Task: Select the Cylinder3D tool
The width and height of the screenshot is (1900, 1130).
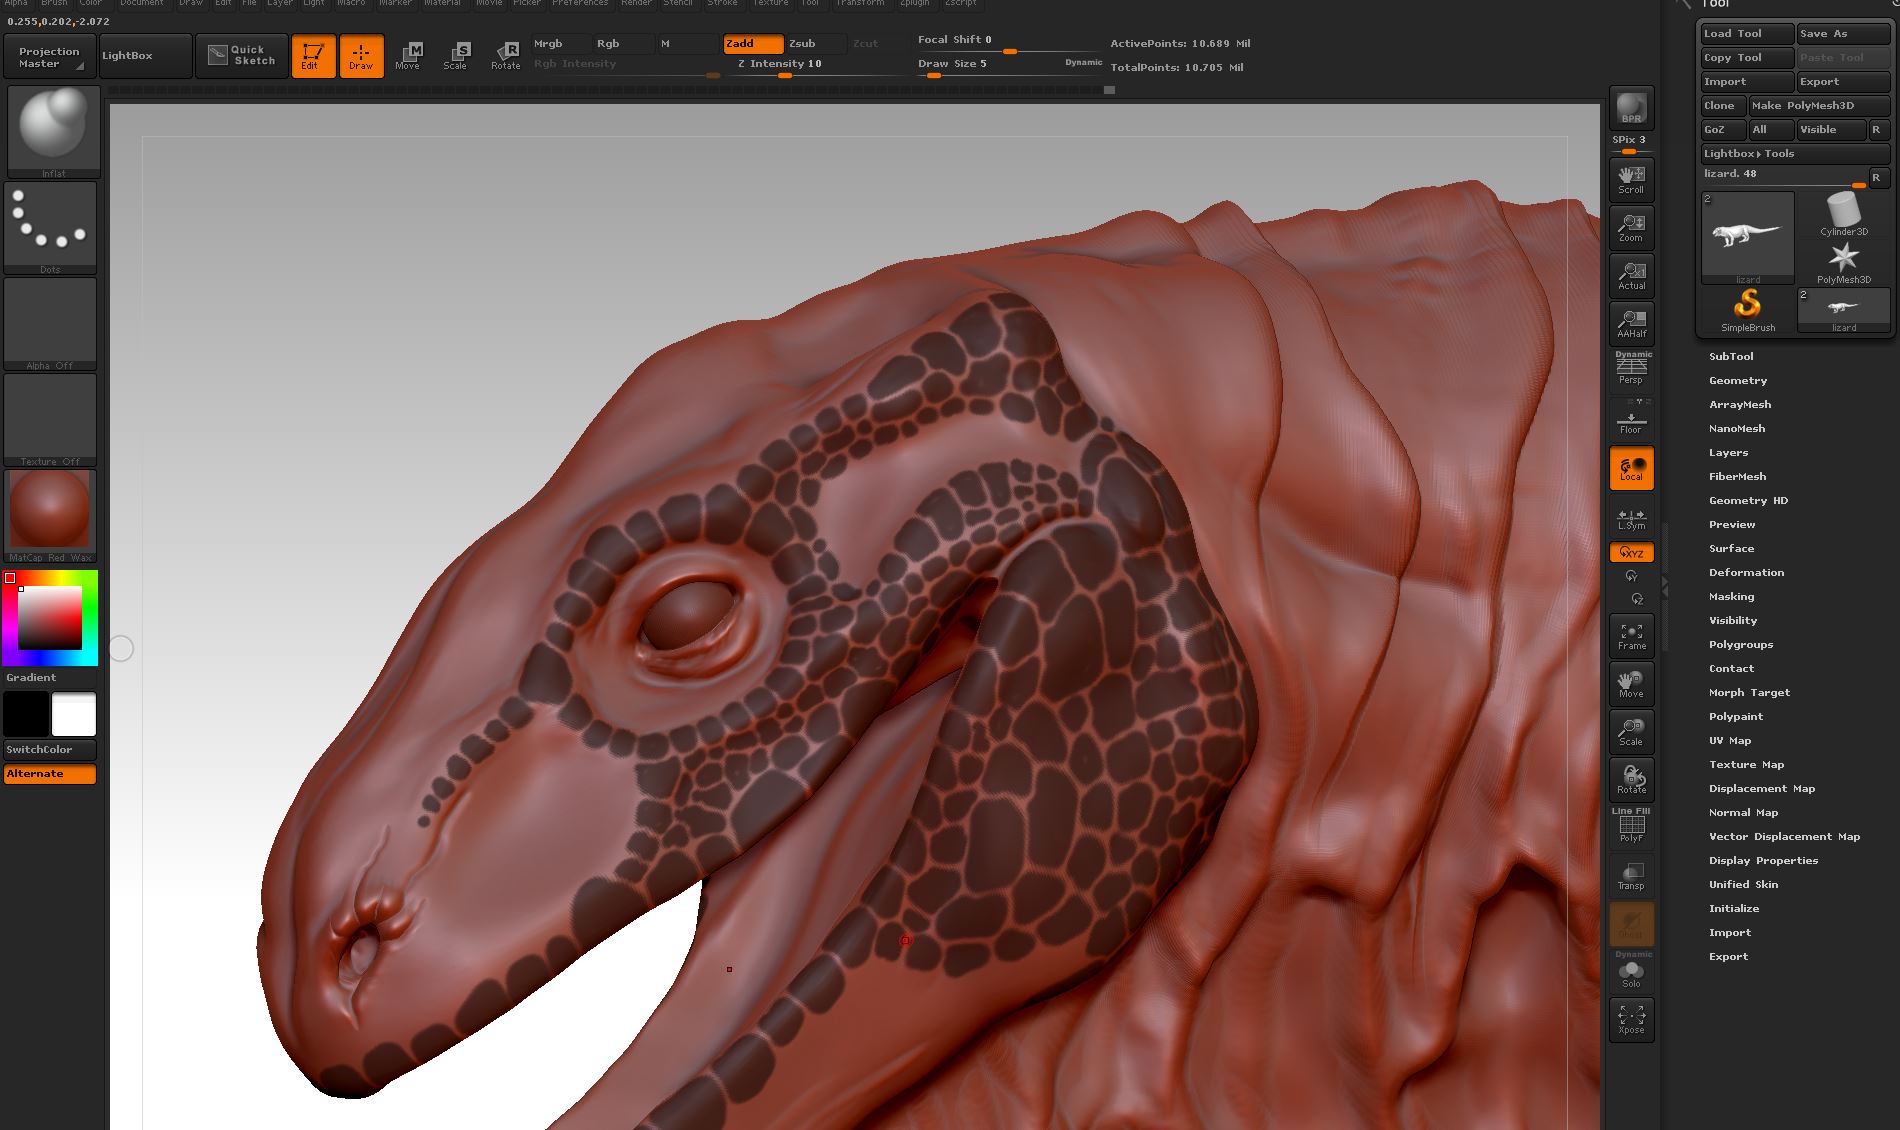Action: 1844,214
